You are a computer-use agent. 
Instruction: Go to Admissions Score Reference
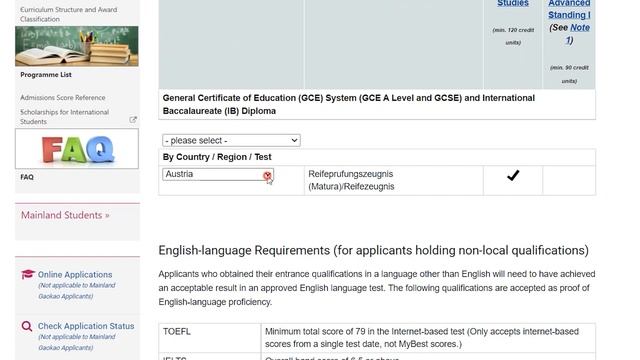(63, 98)
